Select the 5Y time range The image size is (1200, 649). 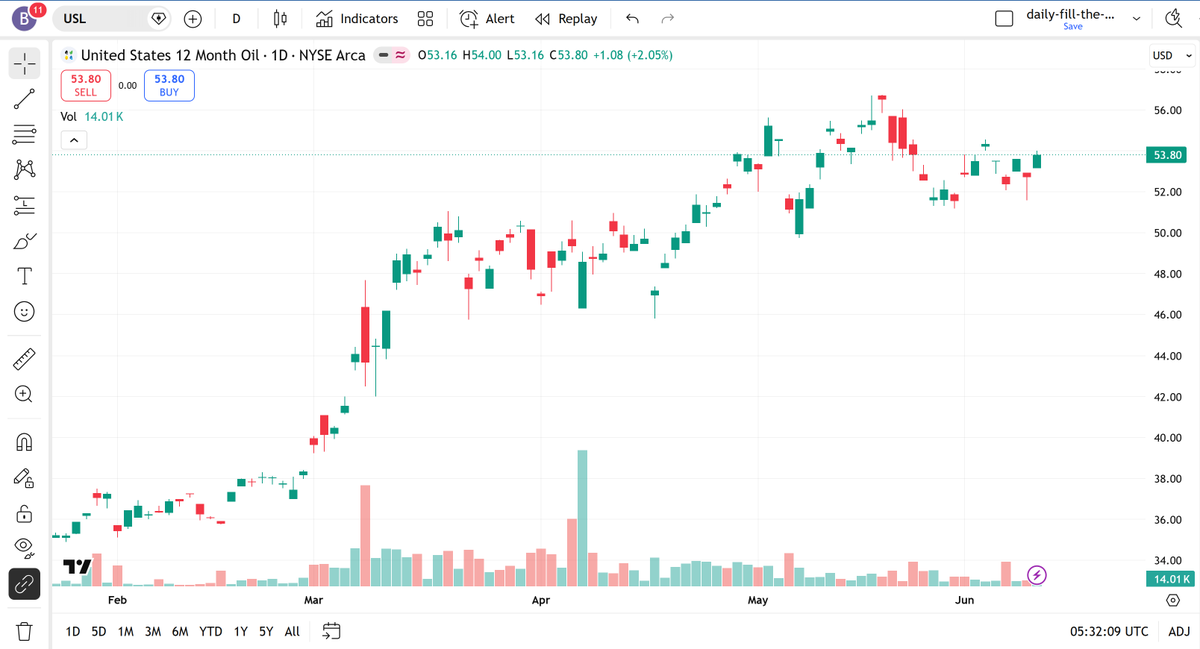[266, 631]
